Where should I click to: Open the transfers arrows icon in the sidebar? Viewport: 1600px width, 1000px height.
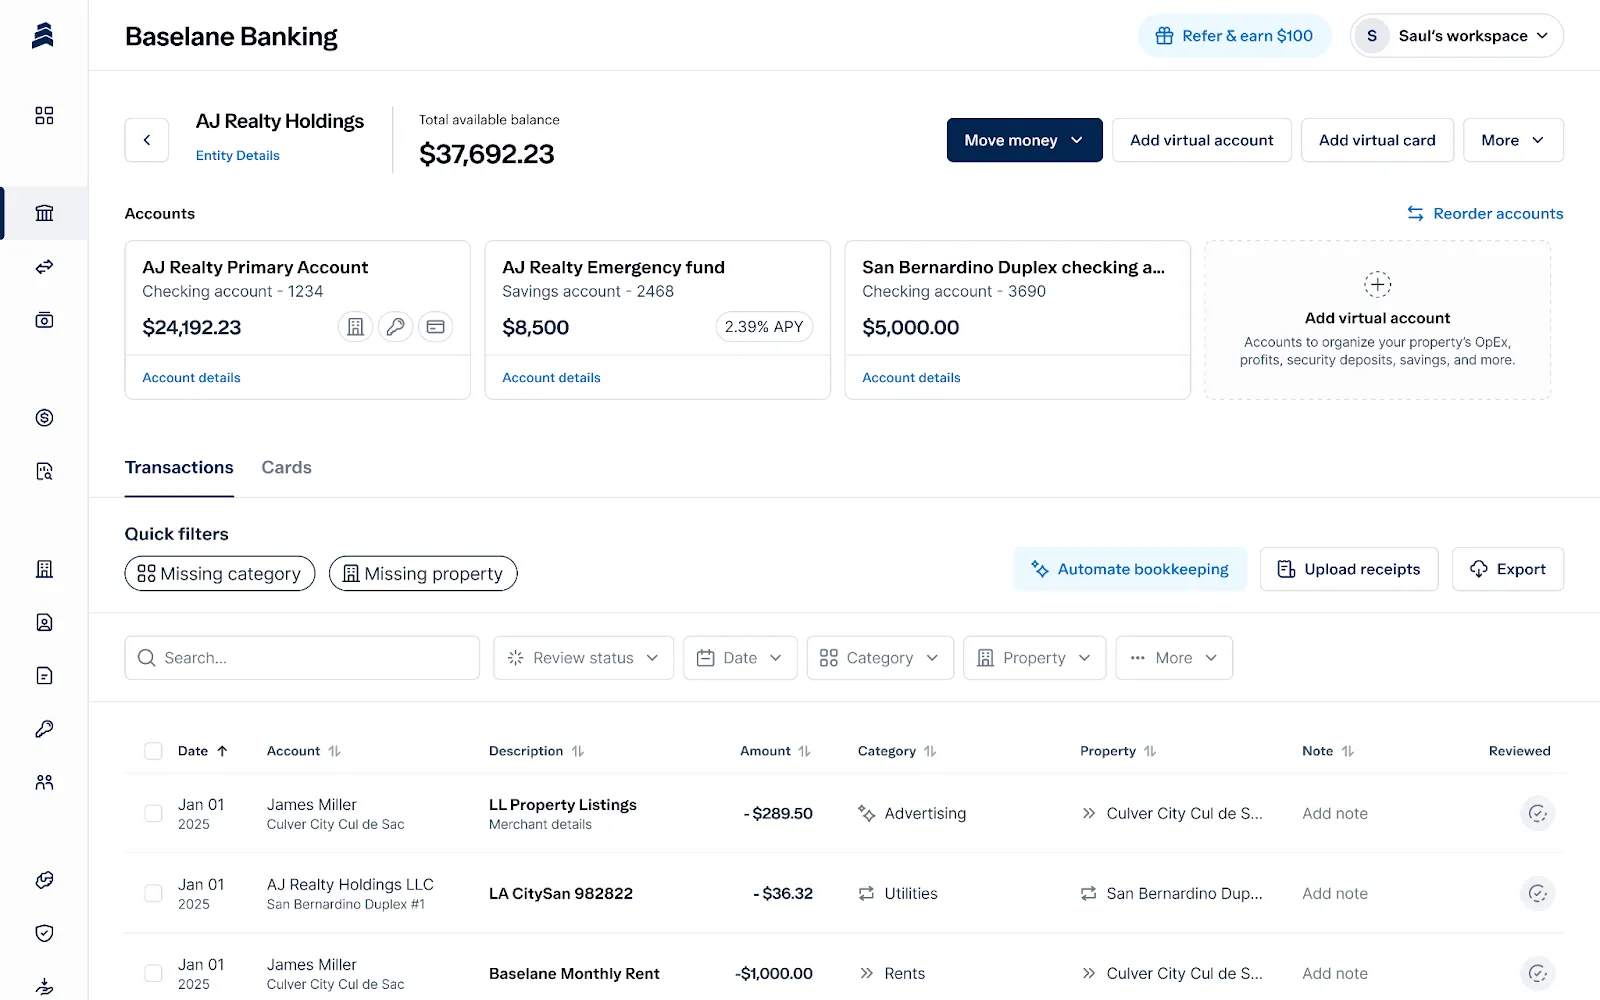[44, 267]
